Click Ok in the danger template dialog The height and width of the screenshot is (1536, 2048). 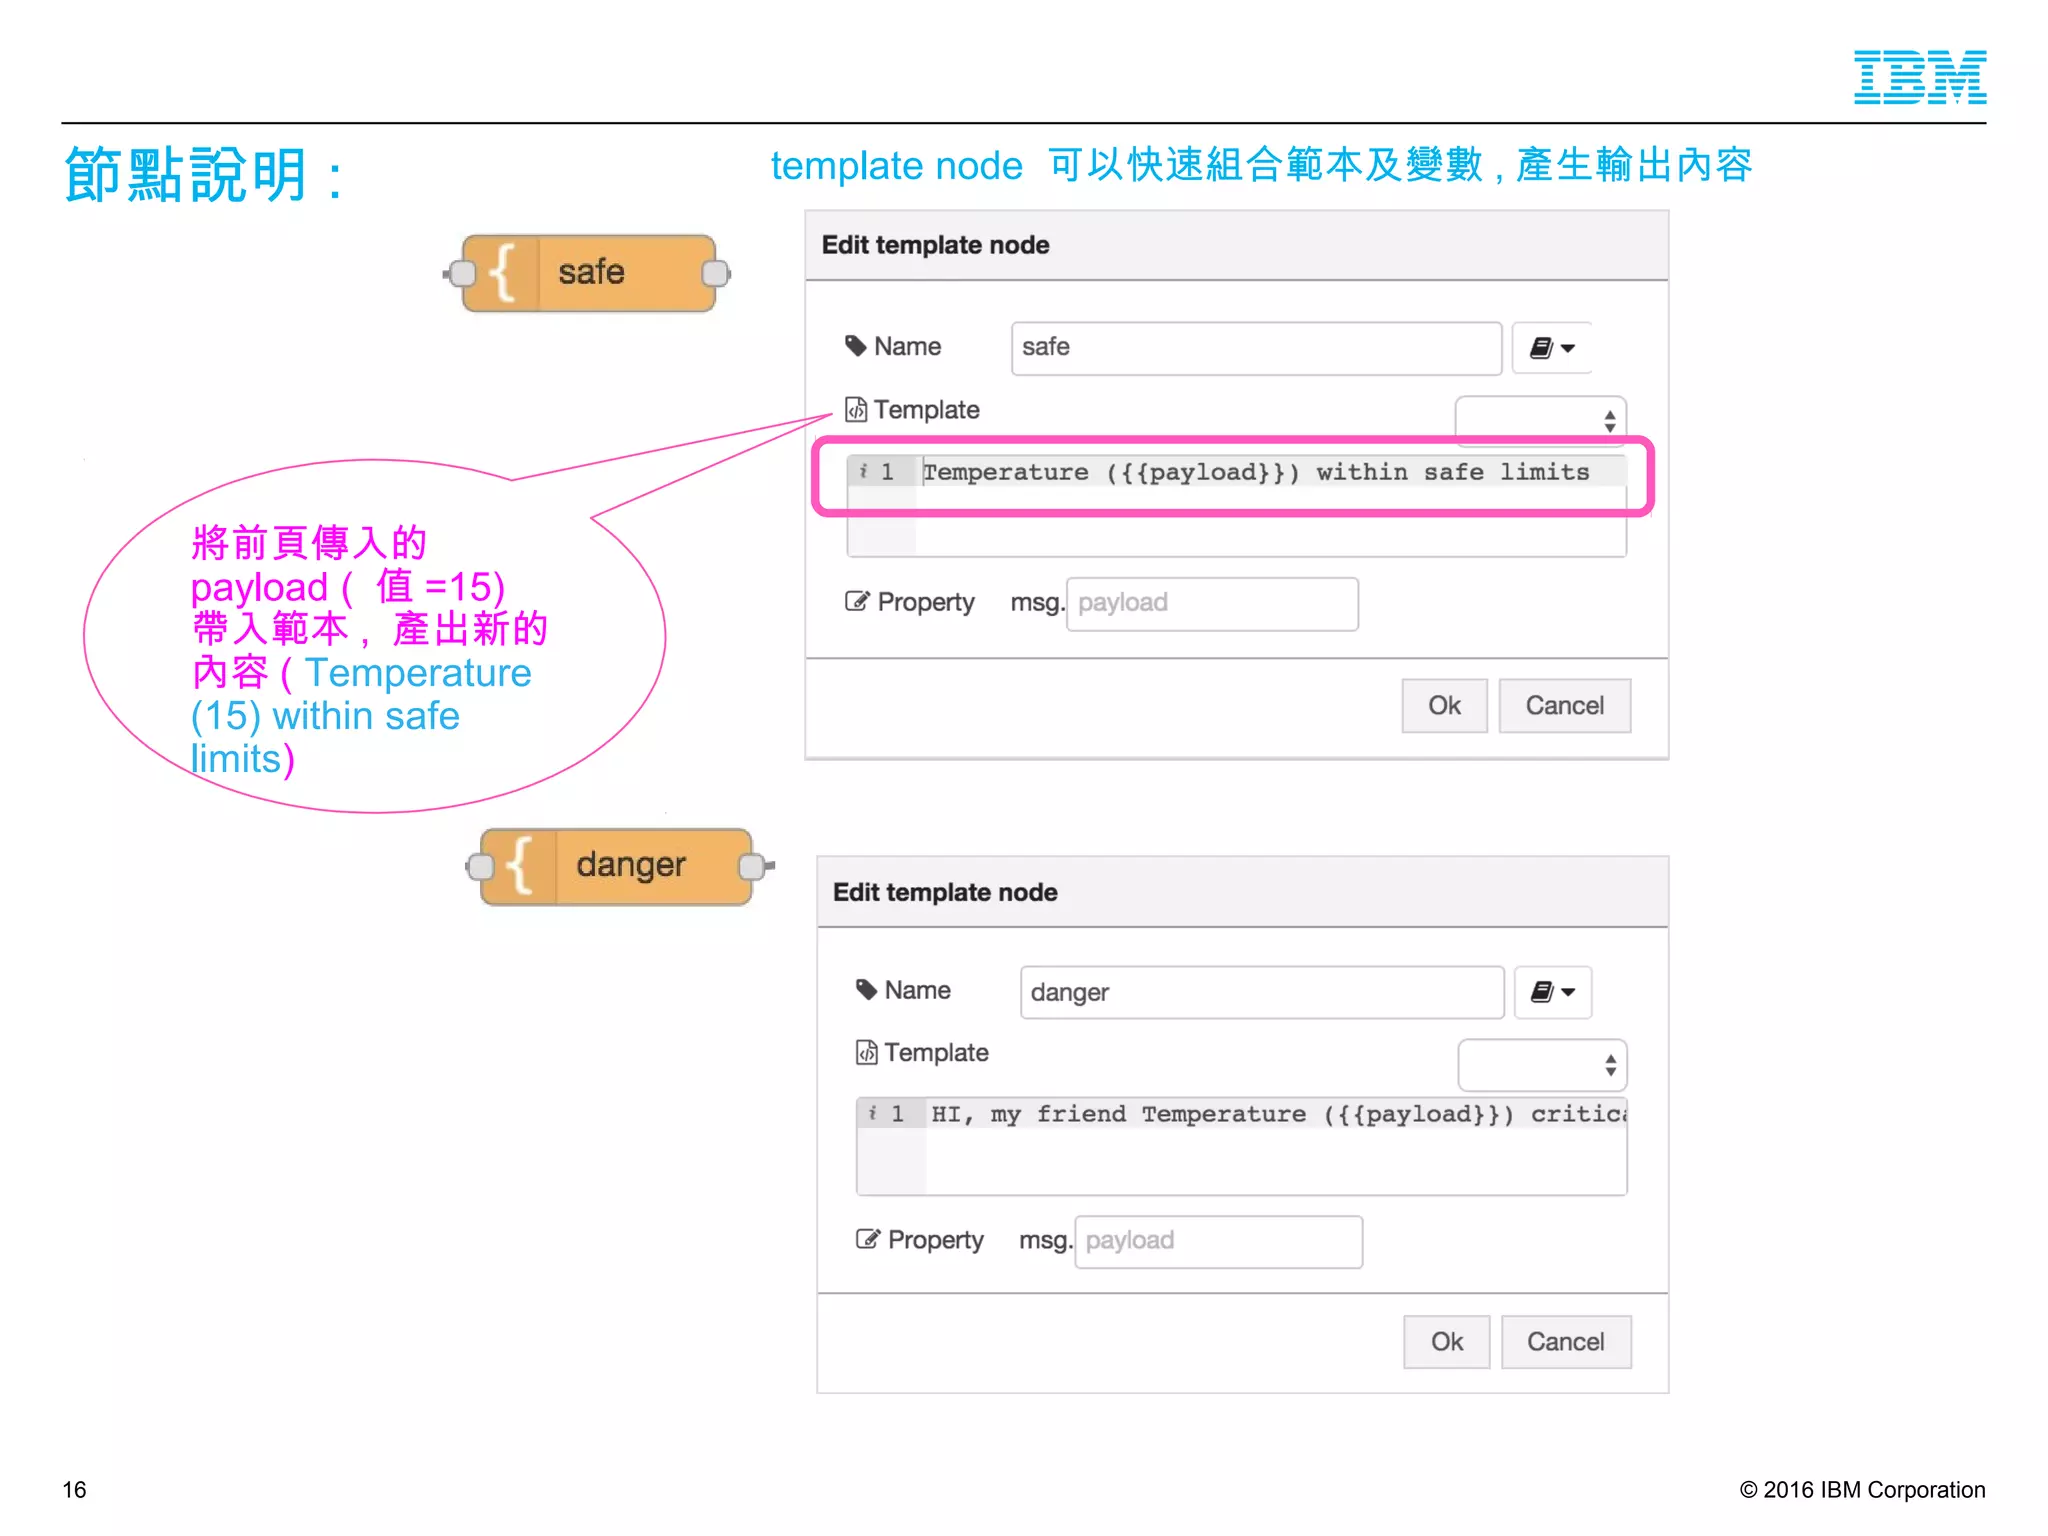point(1447,1342)
